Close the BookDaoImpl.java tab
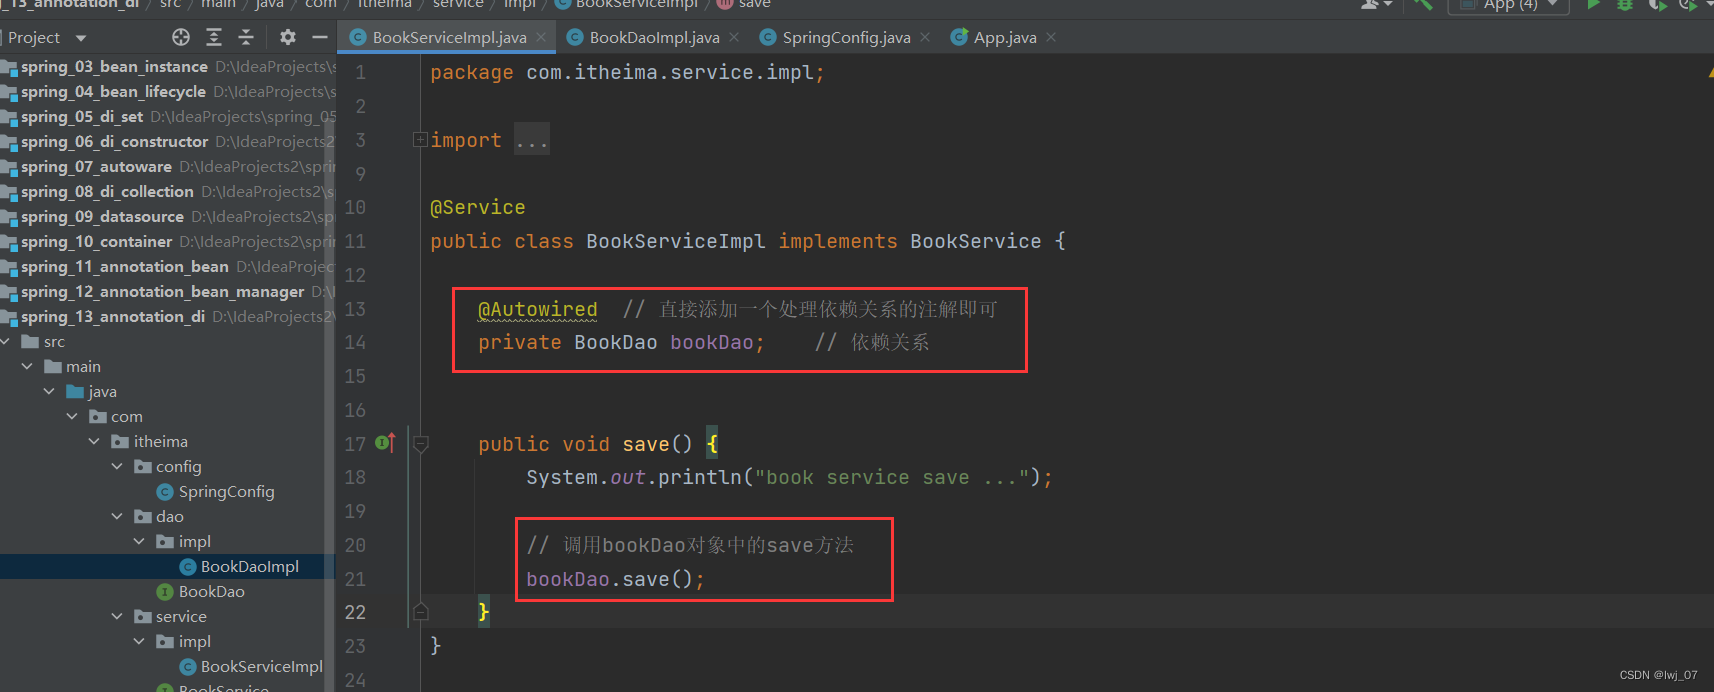This screenshot has width=1714, height=692. click(734, 37)
